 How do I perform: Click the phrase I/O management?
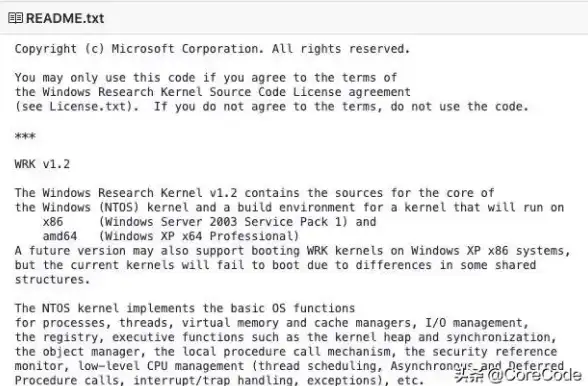474,323
